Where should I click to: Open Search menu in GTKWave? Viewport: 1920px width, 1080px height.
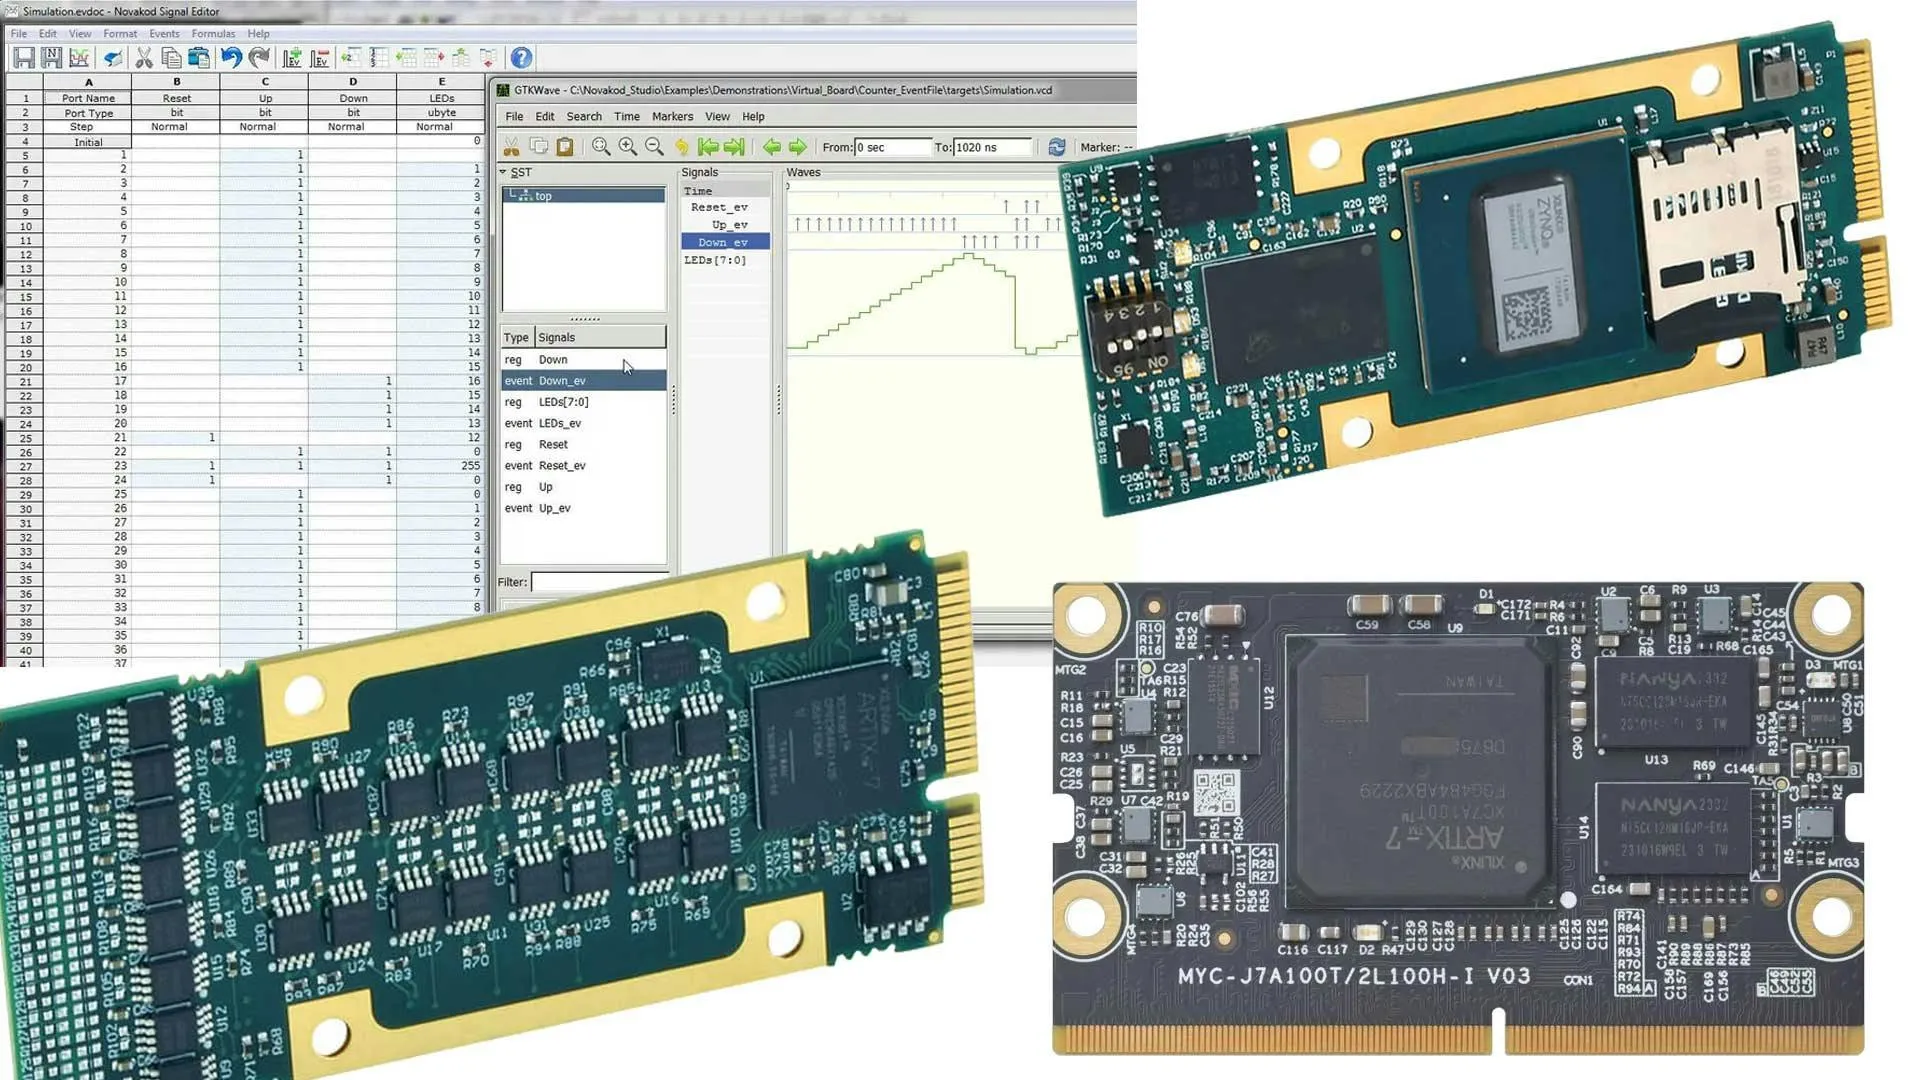pos(584,117)
